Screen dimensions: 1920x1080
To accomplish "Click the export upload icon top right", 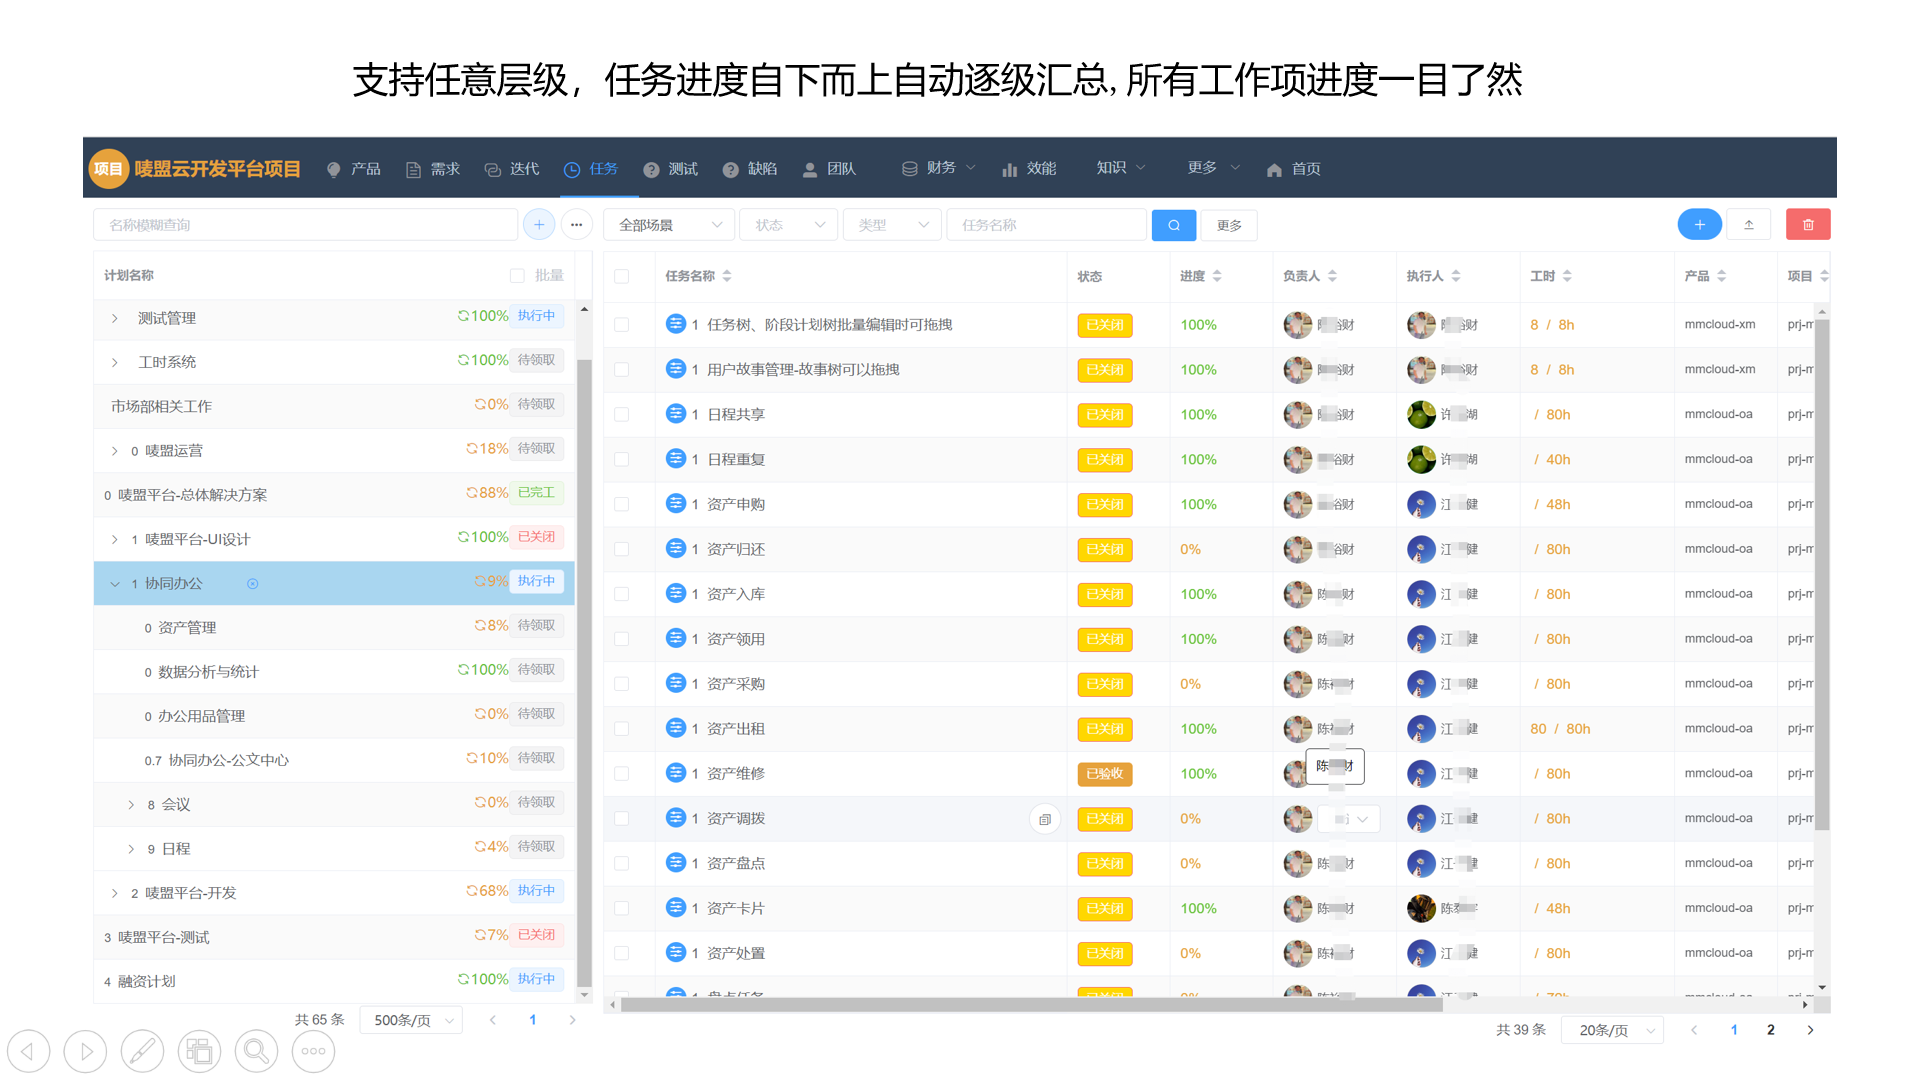I will 1748,224.
